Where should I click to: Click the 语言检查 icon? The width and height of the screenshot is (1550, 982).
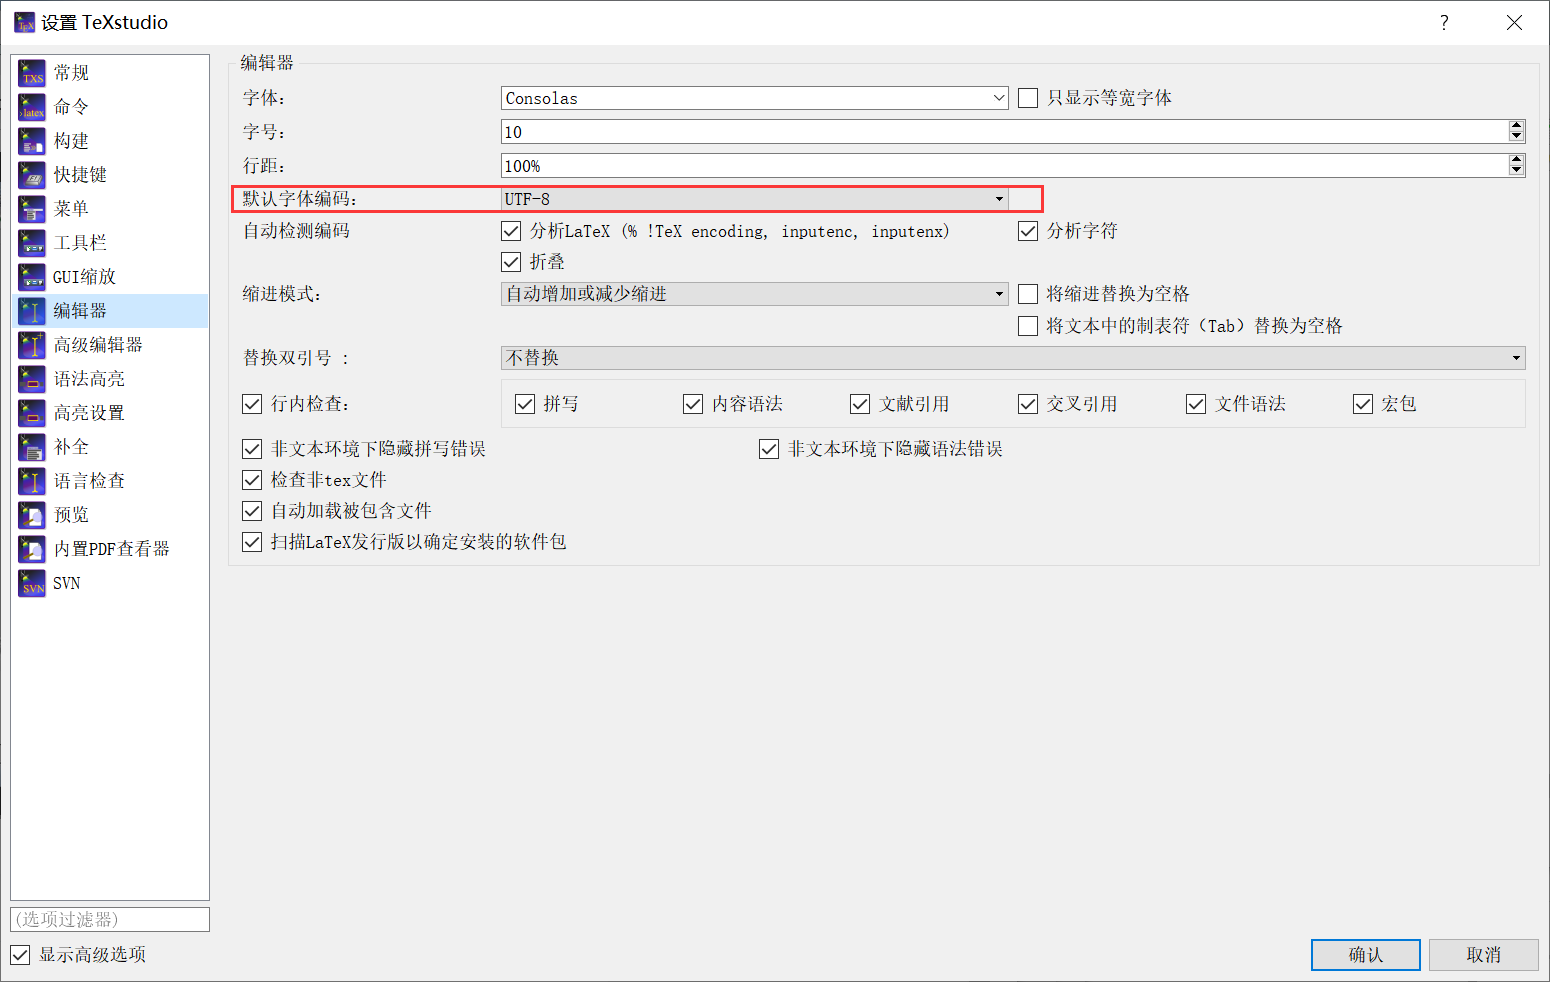tap(32, 481)
